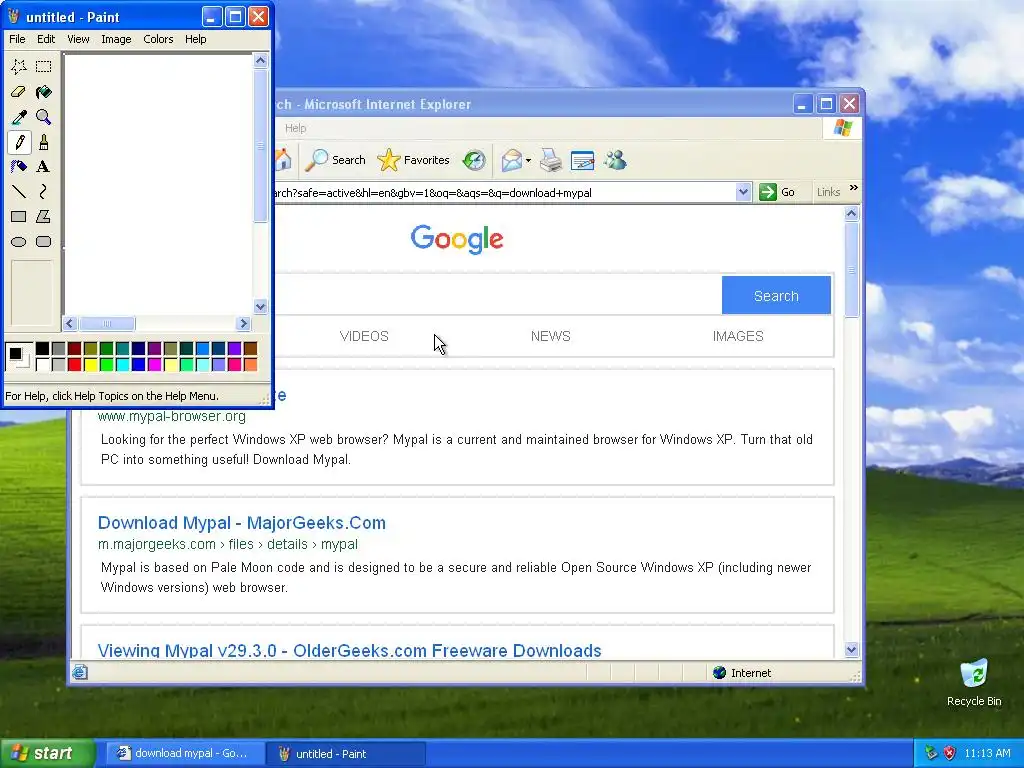
Task: Click the Paint horizontal scroll right arrow
Action: click(x=244, y=323)
